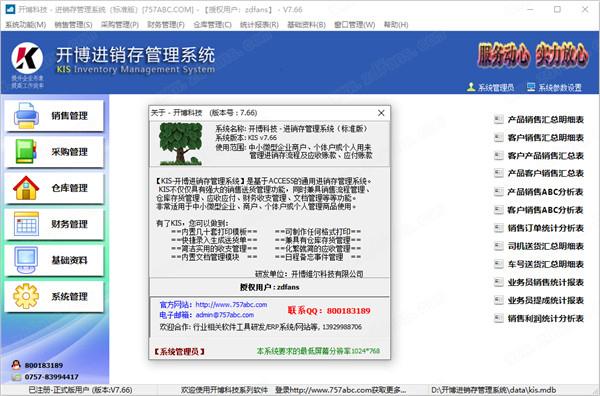
Task: Close the 关于 about dialog
Action: tap(381, 113)
